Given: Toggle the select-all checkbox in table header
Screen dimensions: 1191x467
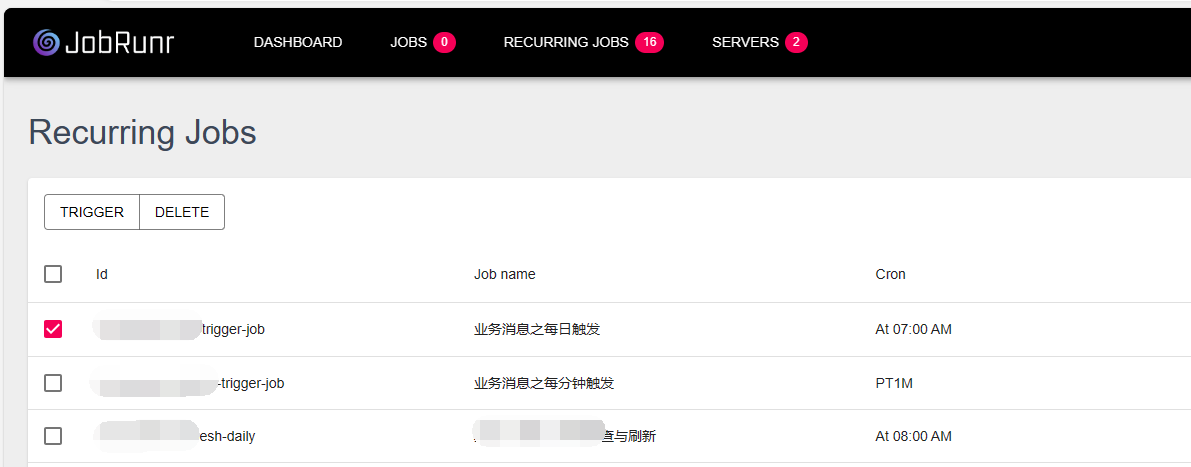Looking at the screenshot, I should 53,274.
